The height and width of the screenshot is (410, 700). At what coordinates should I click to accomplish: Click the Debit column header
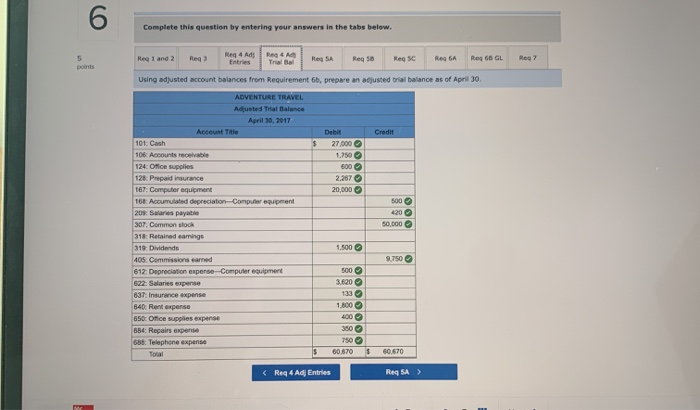[x=333, y=132]
